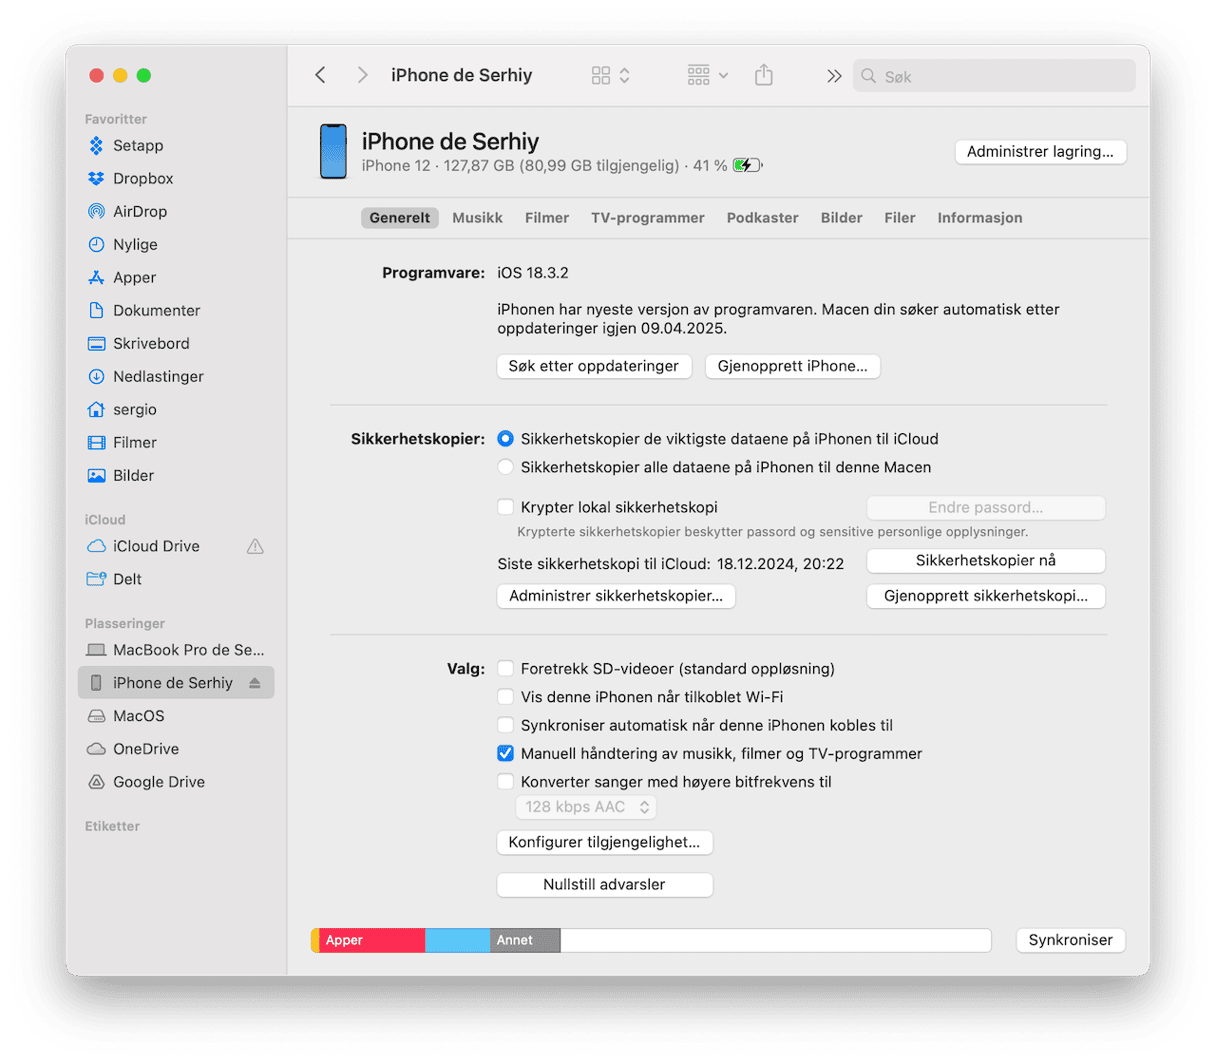Click Sikkerhetskopier nå button
This screenshot has height=1063, width=1216.
[986, 561]
